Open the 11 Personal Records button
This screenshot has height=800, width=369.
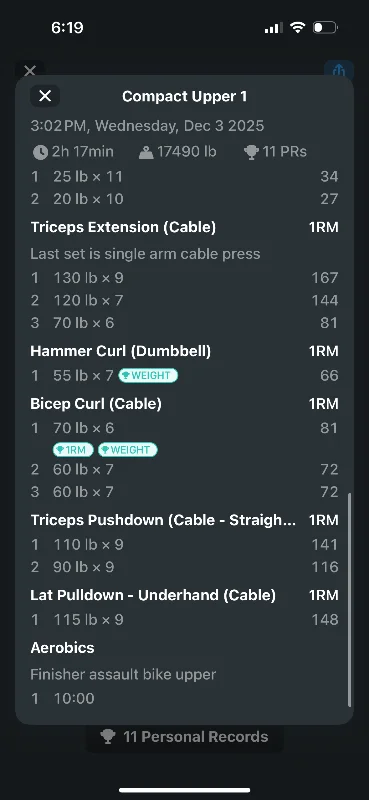pyautogui.click(x=185, y=737)
